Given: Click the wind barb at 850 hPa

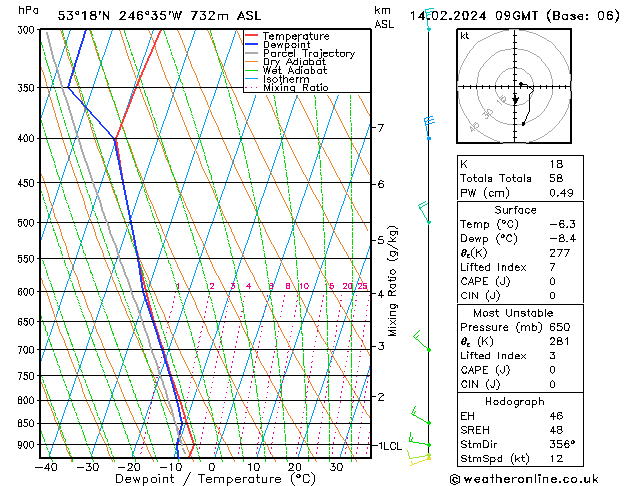Looking at the screenshot, I should (420, 416).
